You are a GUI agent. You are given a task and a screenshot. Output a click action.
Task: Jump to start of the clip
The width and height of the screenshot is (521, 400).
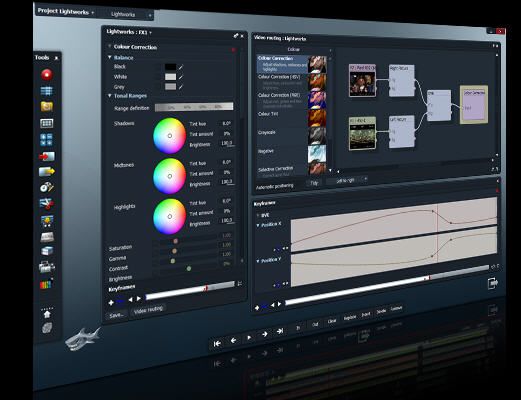click(x=217, y=344)
